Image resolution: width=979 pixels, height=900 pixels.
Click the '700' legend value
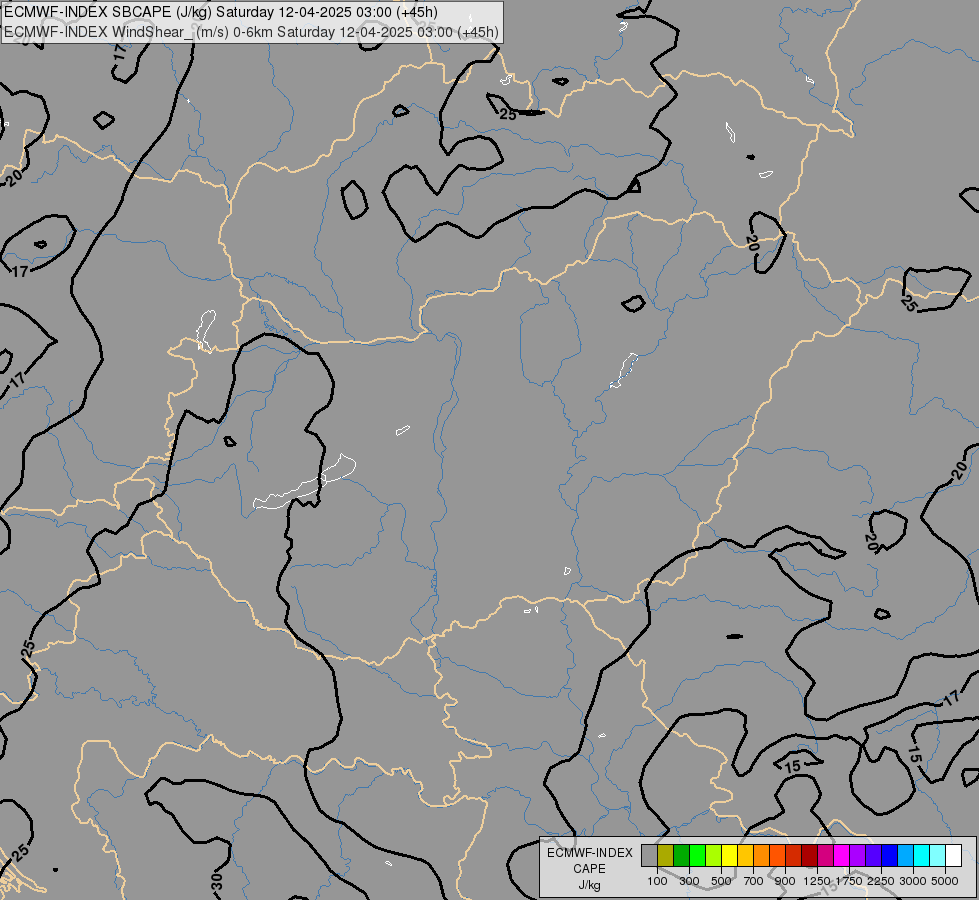(754, 881)
